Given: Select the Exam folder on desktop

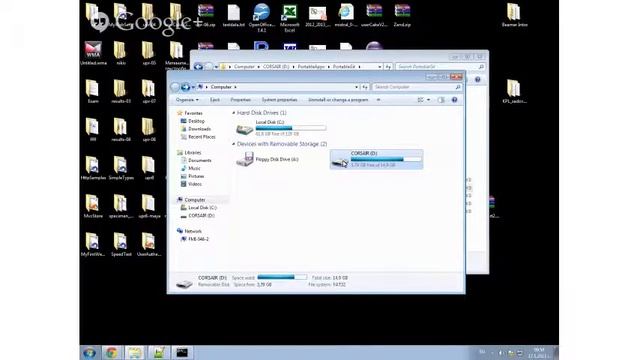Looking at the screenshot, I should pos(93,91).
